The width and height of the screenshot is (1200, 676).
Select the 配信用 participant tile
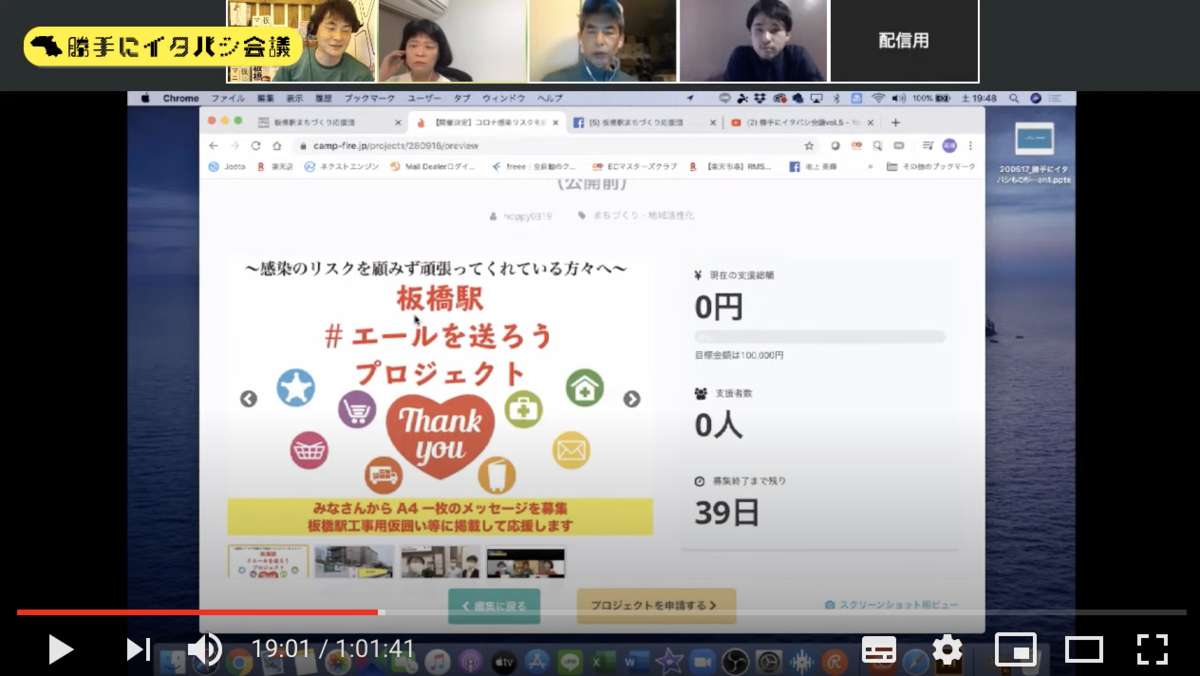904,41
